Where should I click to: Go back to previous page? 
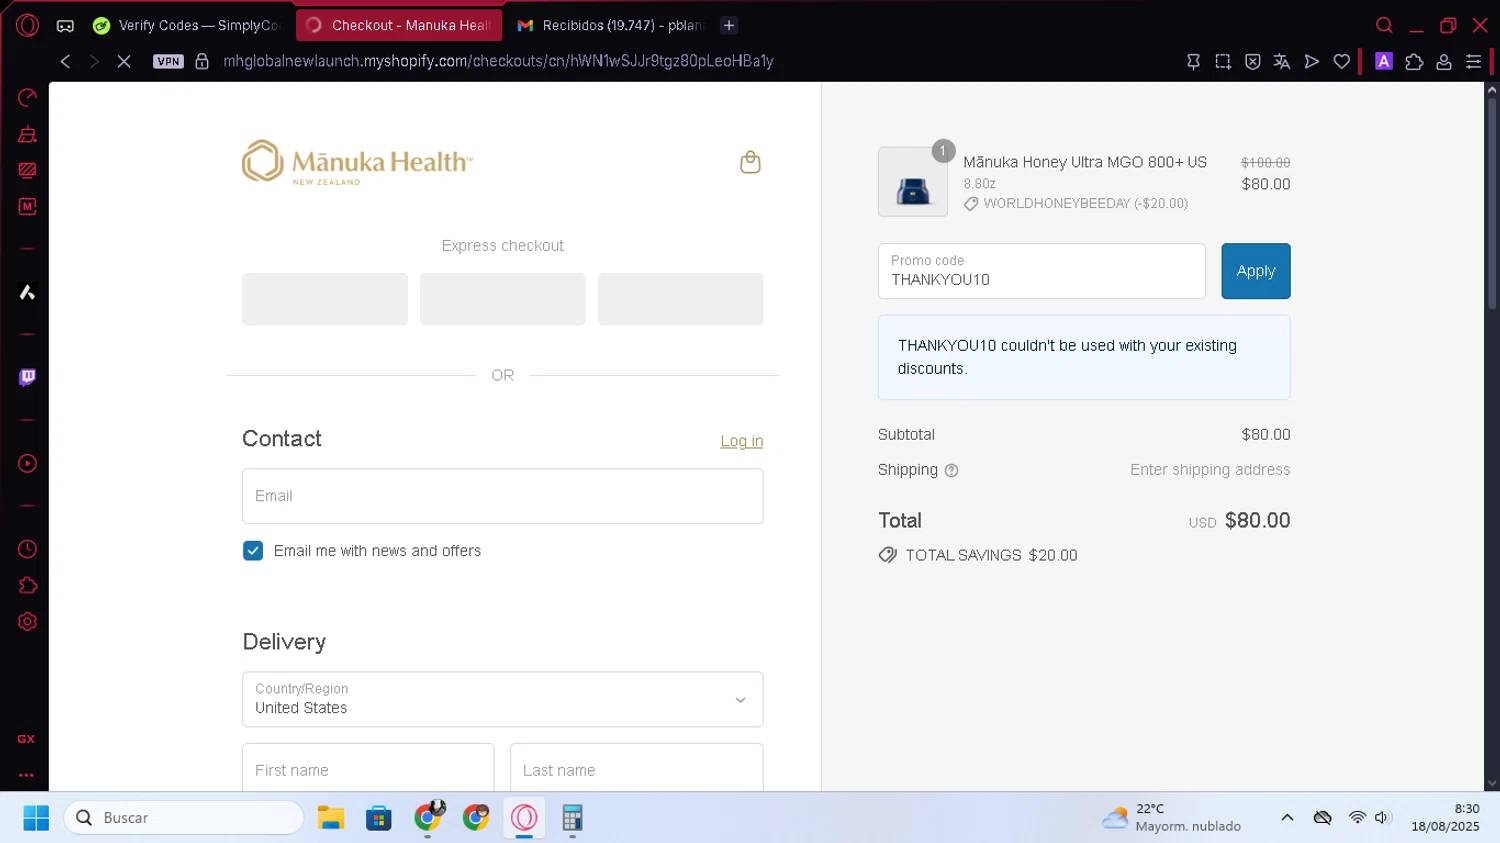coord(65,61)
